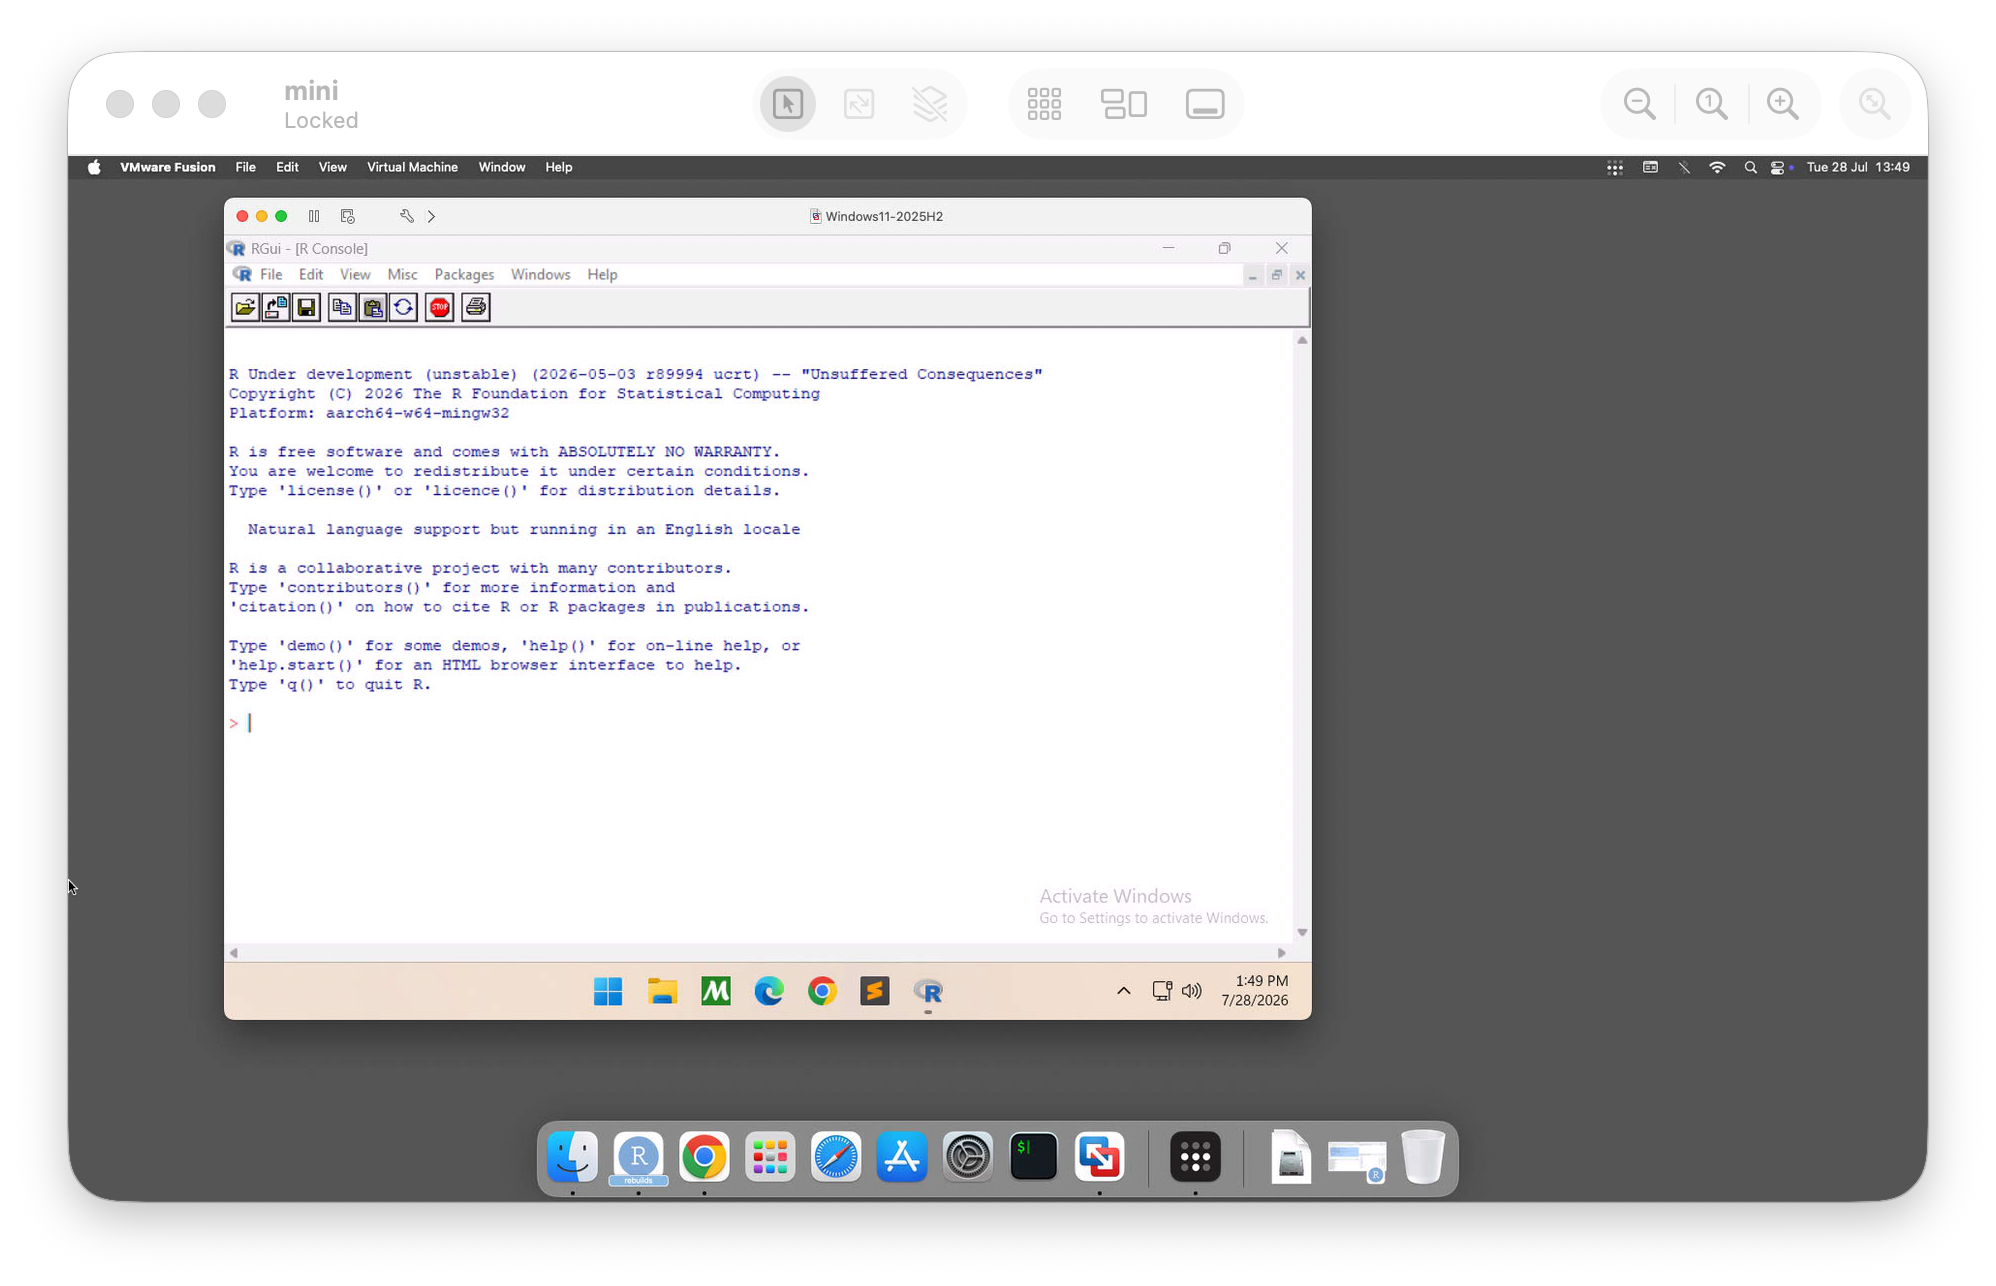This screenshot has height=1286, width=1996.
Task: Click the Copy icon in RGui toolbar
Action: click(341, 307)
